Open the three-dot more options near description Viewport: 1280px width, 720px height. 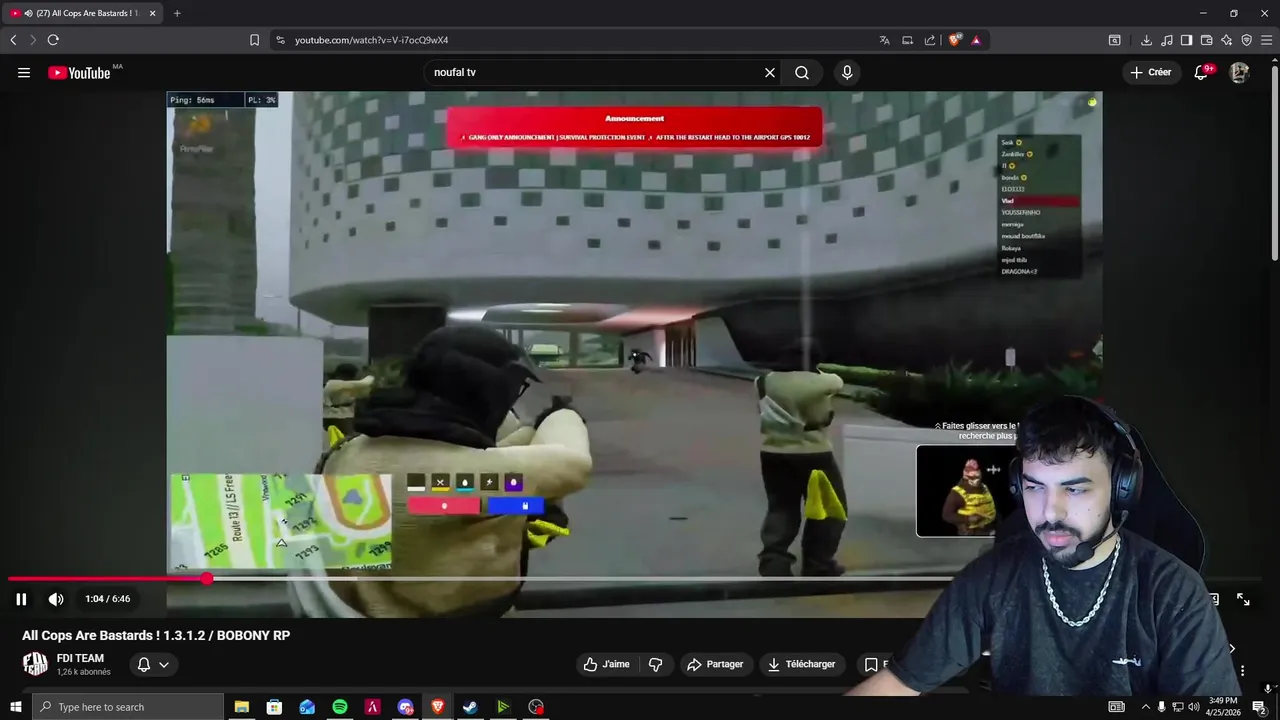pos(1241,670)
